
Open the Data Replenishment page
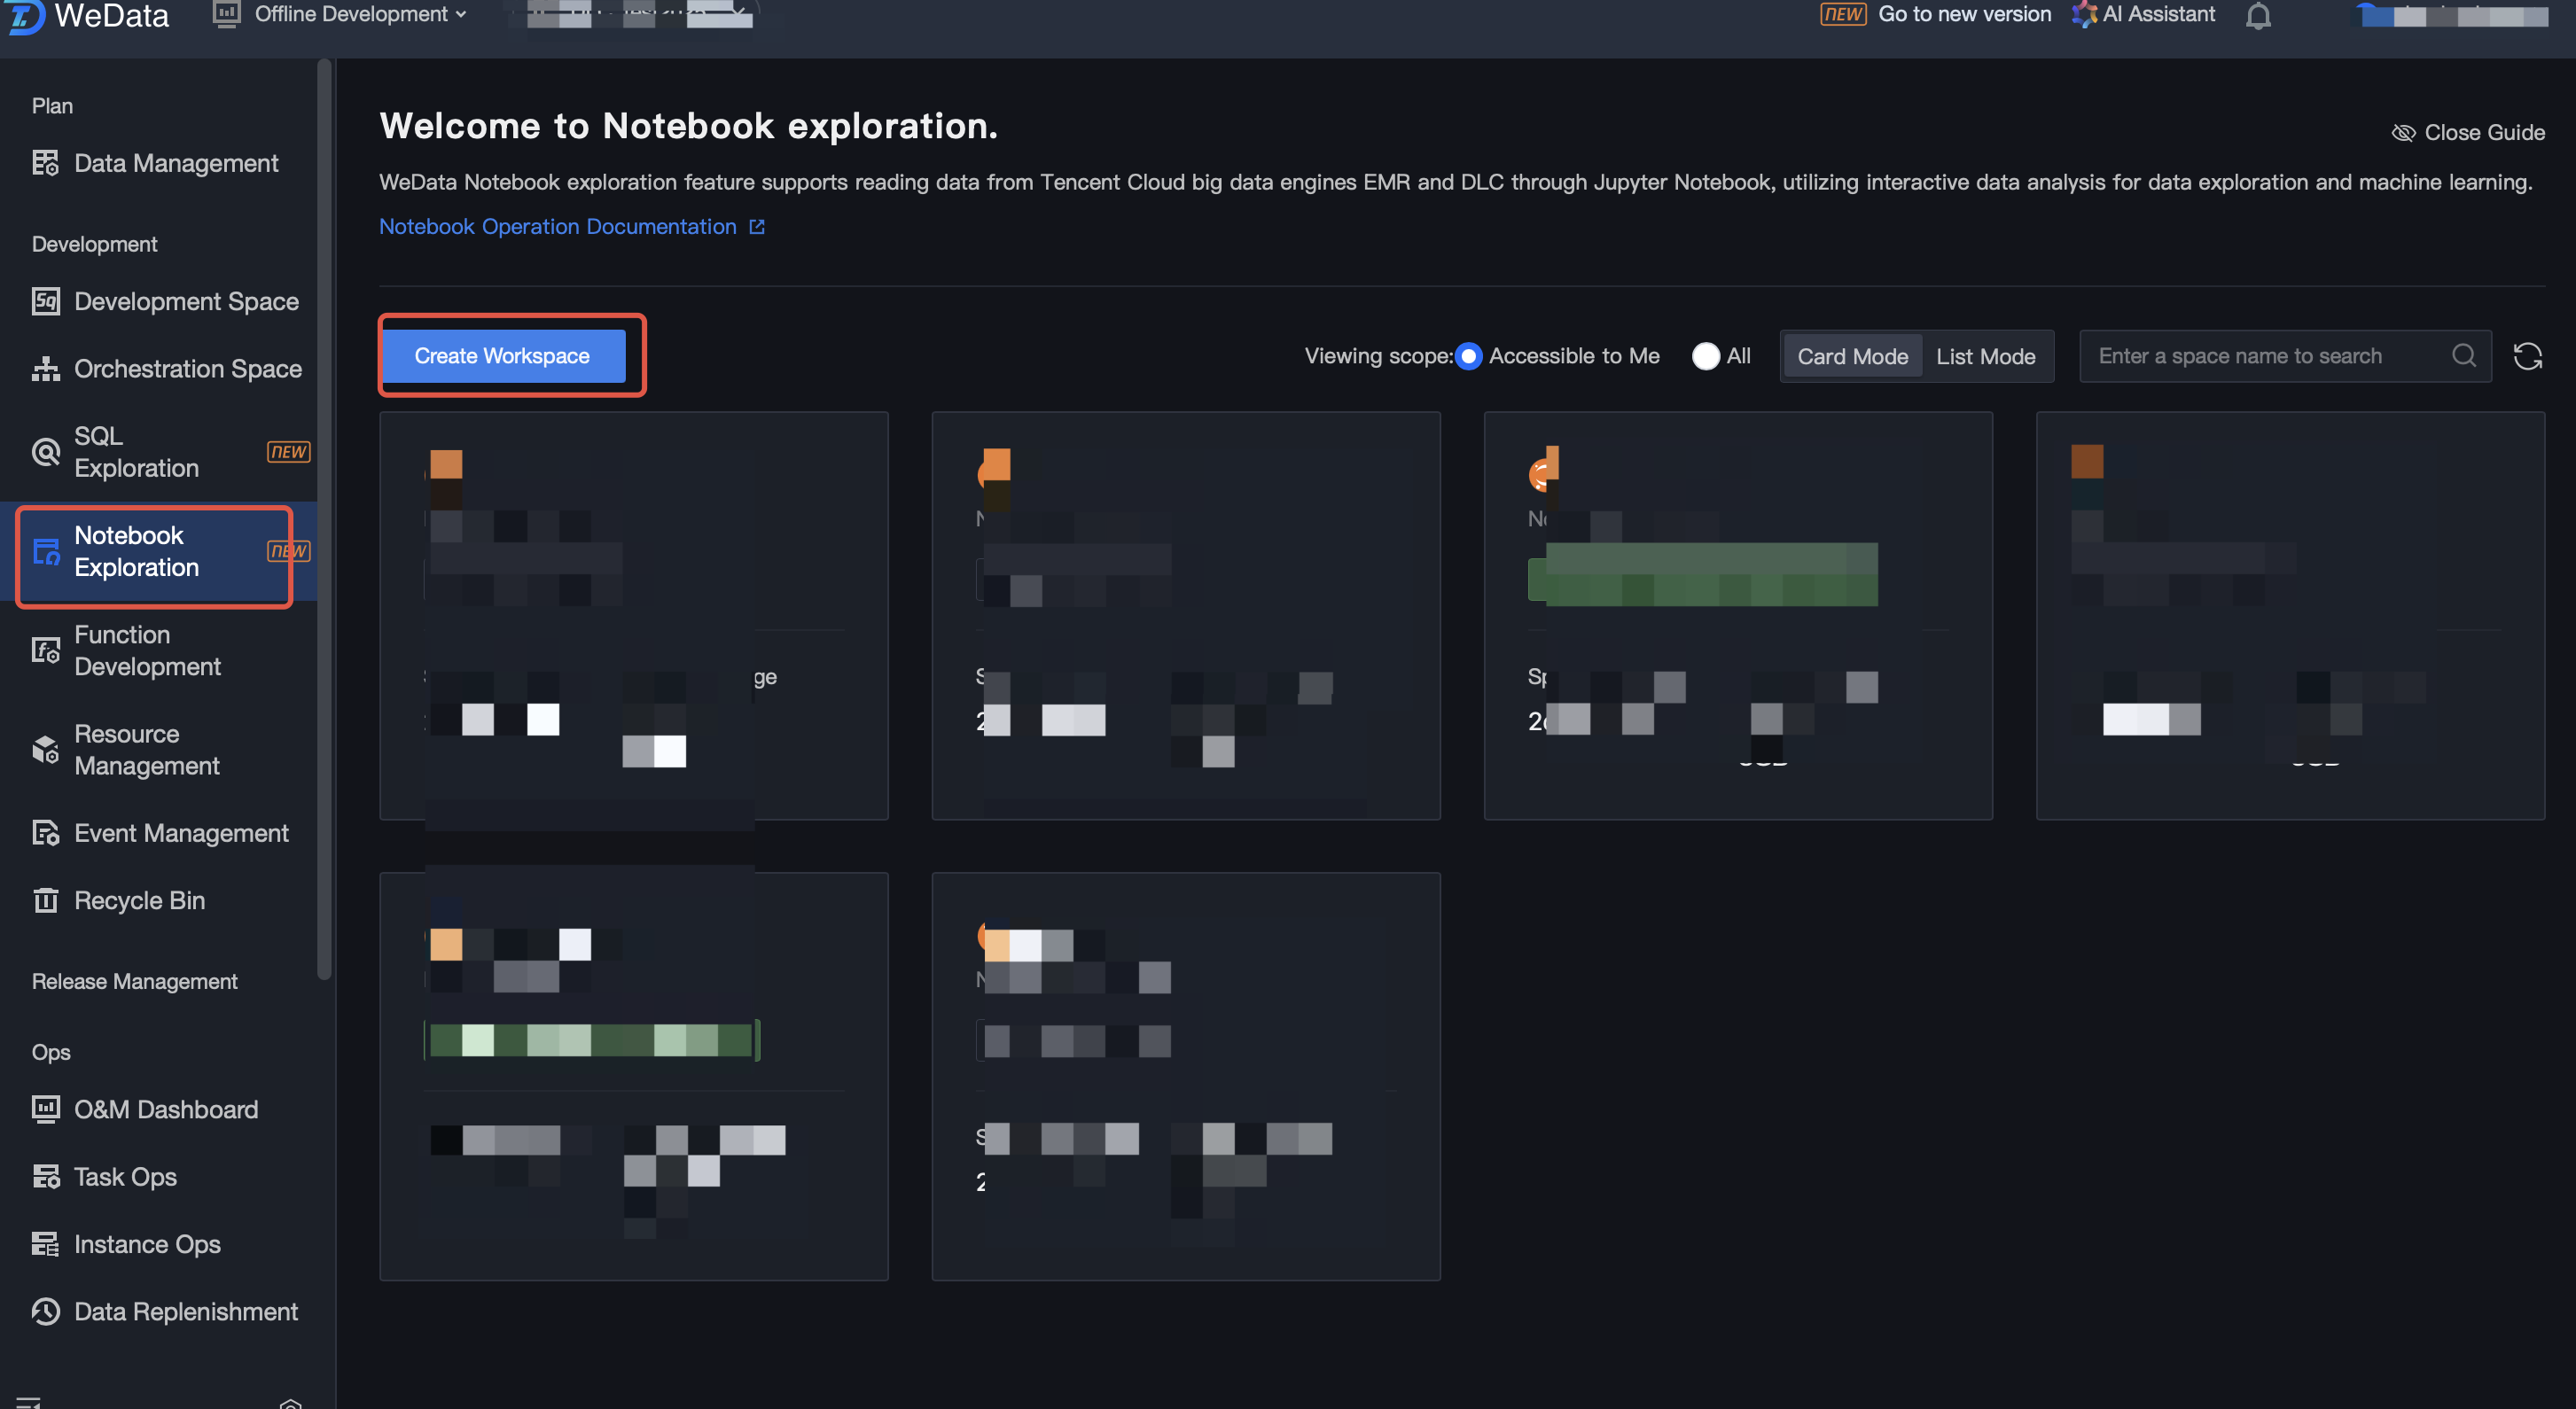(185, 1312)
